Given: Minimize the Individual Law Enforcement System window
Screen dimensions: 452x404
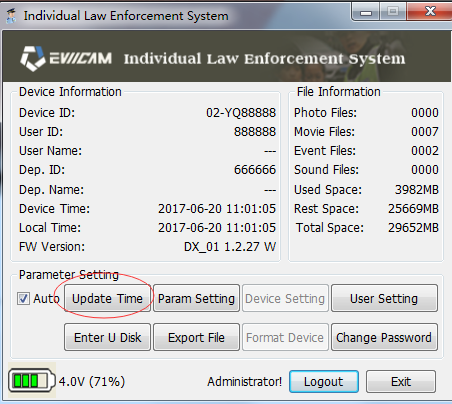Looking at the screenshot, I should (x=366, y=13).
